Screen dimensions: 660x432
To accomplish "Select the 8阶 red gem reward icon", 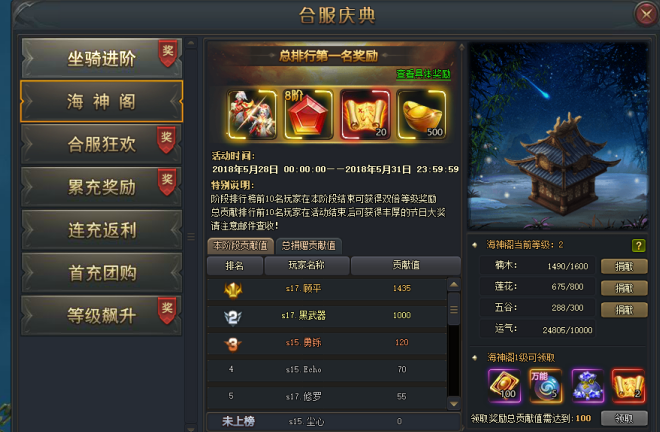I will tap(308, 115).
